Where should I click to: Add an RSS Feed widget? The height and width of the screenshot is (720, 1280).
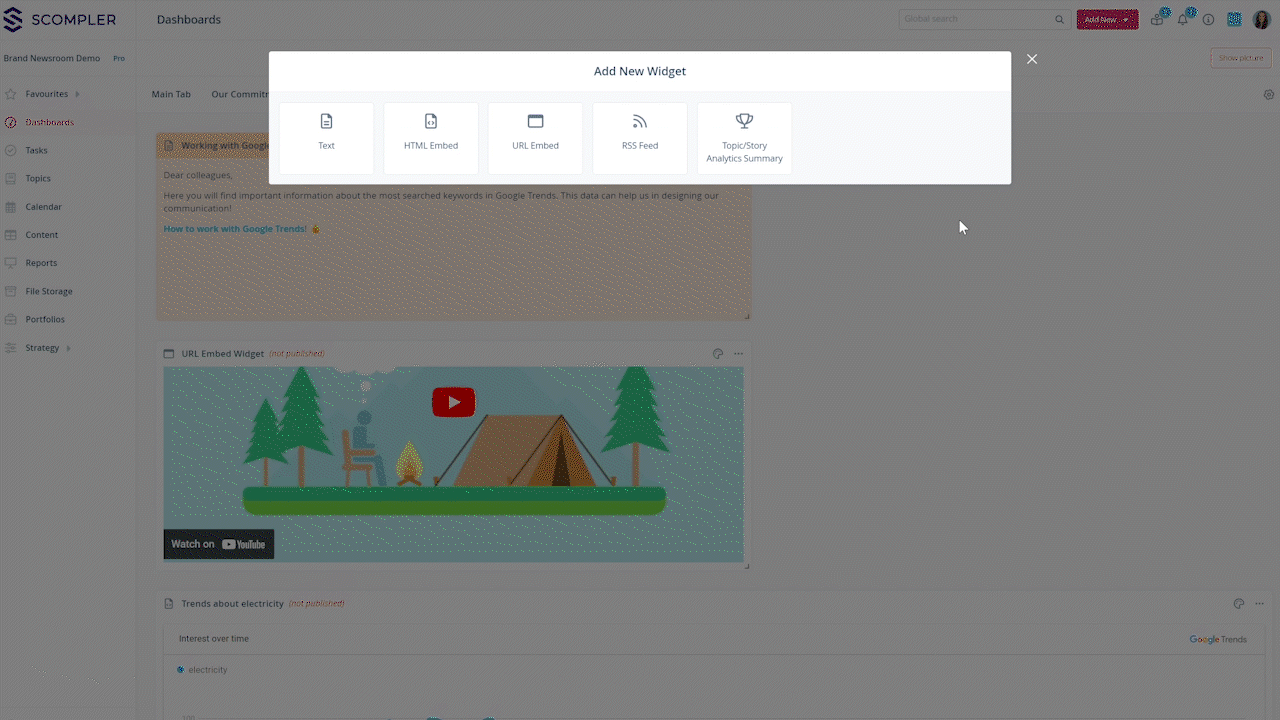[640, 138]
